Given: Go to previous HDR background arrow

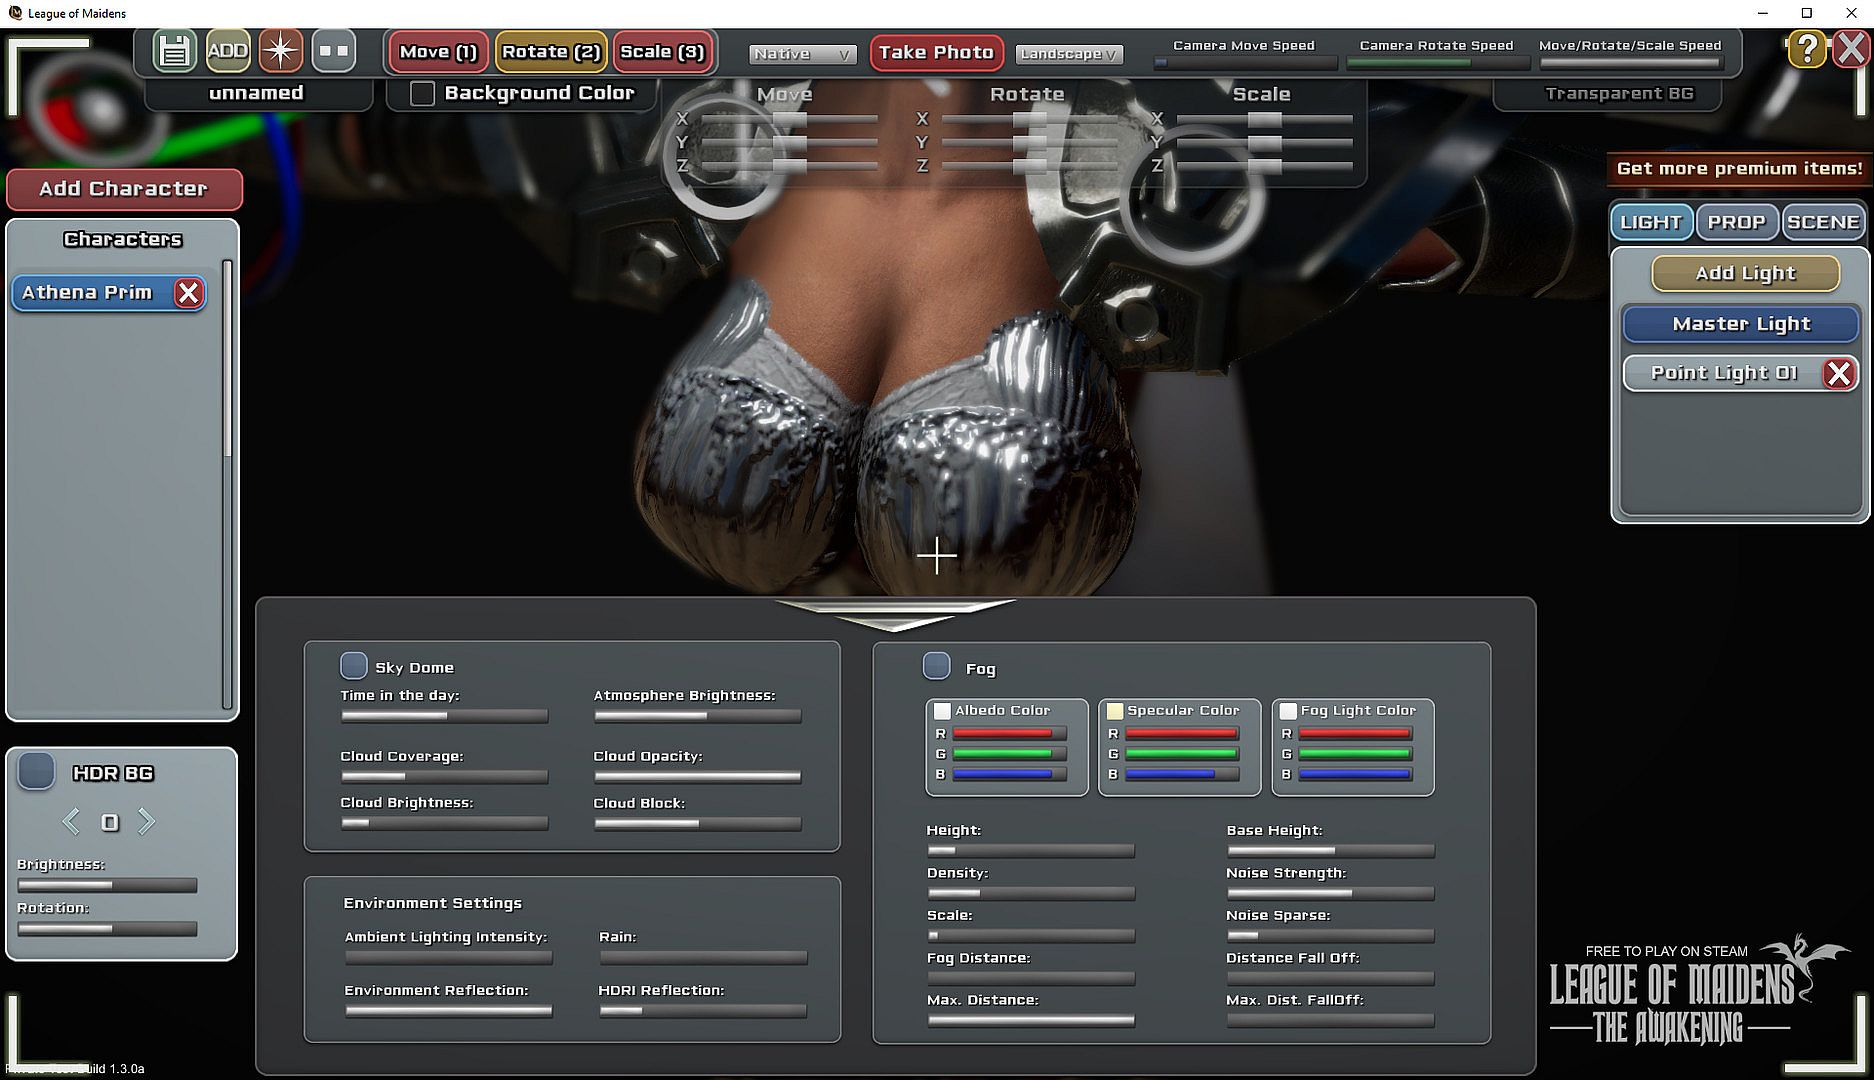Looking at the screenshot, I should click(71, 822).
